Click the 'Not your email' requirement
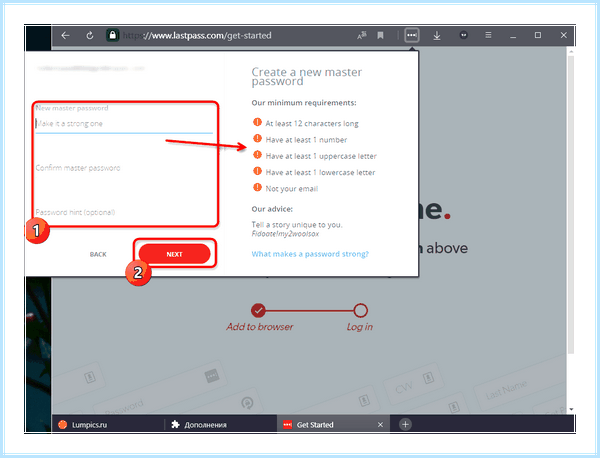600x458 pixels. 292,189
